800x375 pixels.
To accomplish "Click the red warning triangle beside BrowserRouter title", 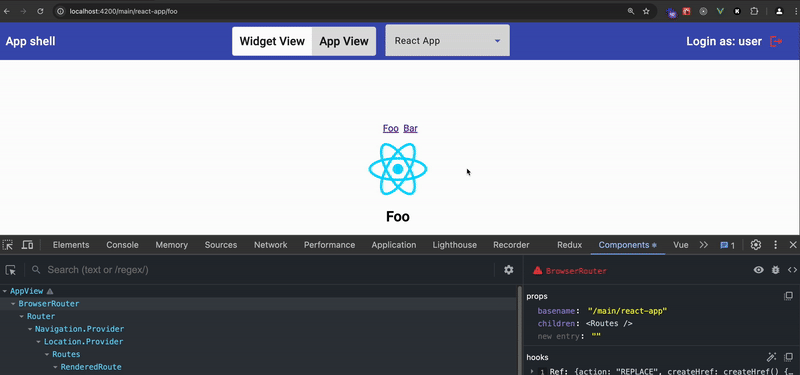I will click(537, 270).
